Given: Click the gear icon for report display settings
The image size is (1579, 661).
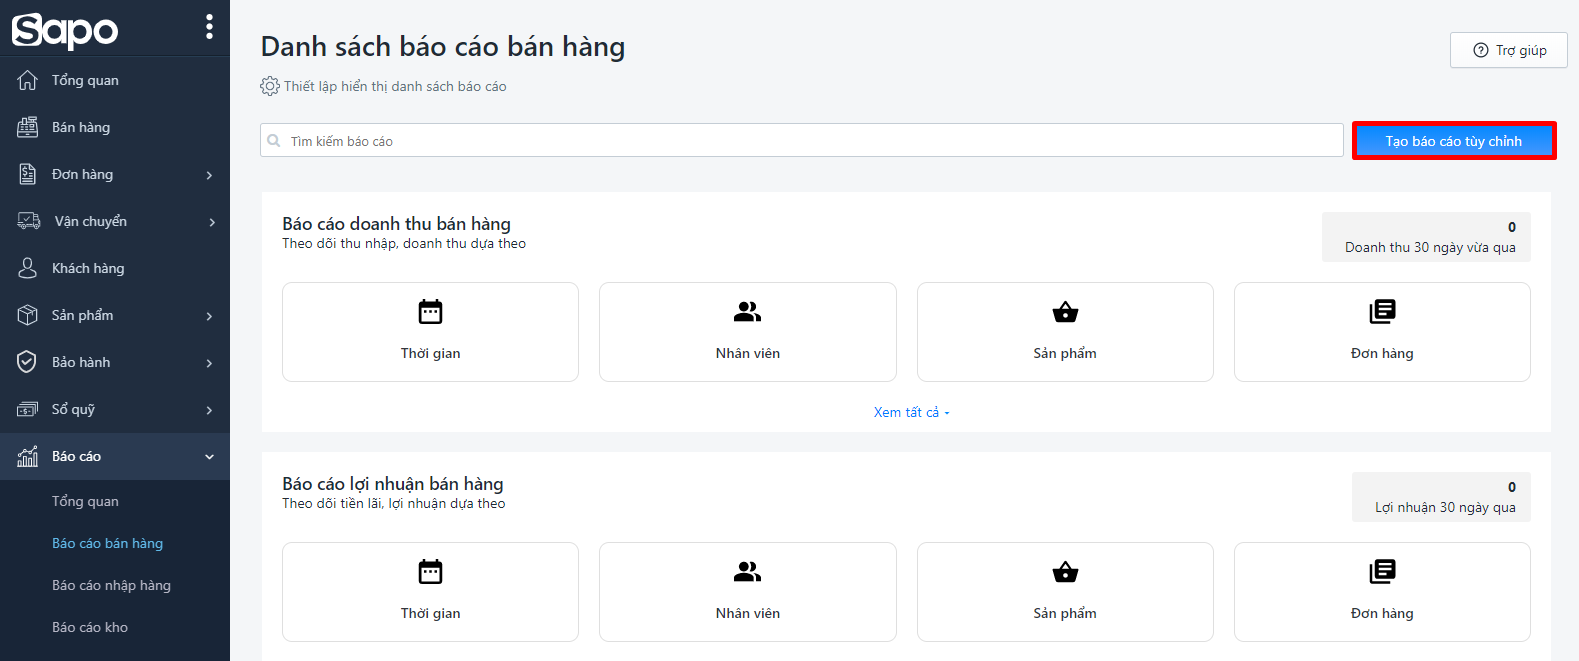Looking at the screenshot, I should tap(269, 86).
